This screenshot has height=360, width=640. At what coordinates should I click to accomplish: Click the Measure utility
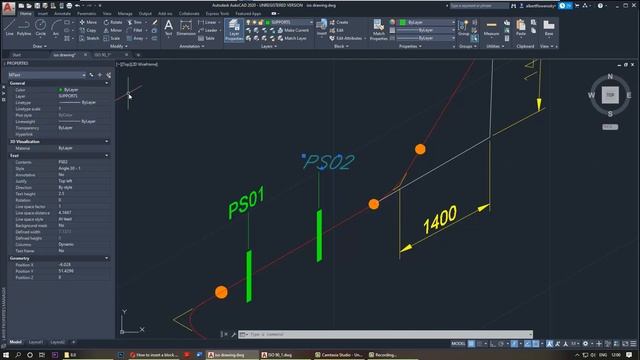pyautogui.click(x=491, y=28)
